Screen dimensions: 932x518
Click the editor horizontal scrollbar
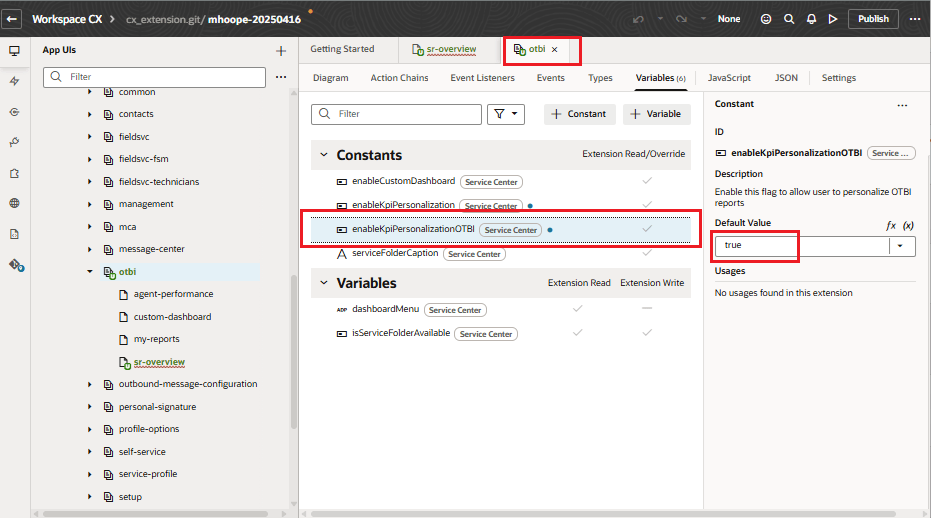(603, 513)
